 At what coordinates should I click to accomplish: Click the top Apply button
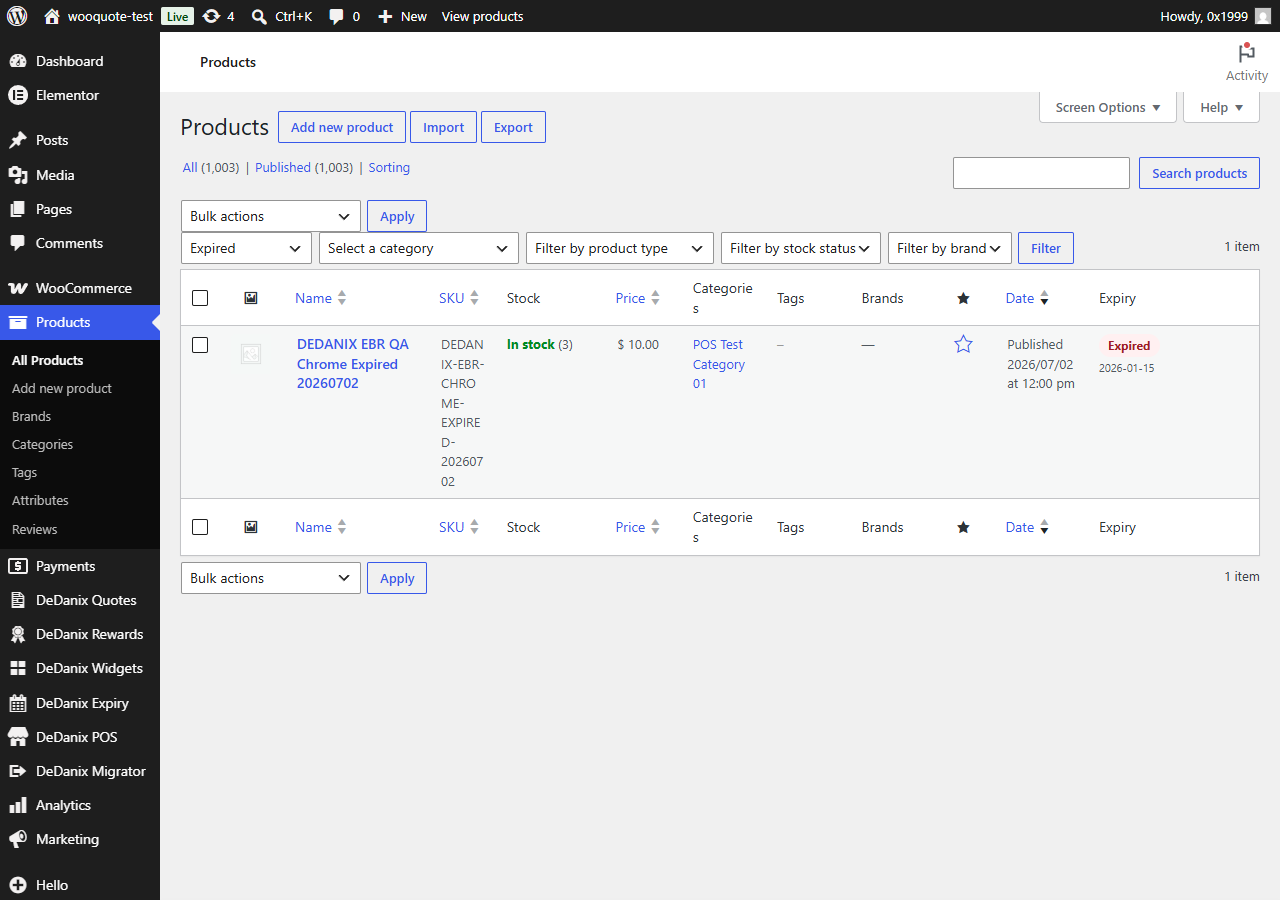[397, 216]
